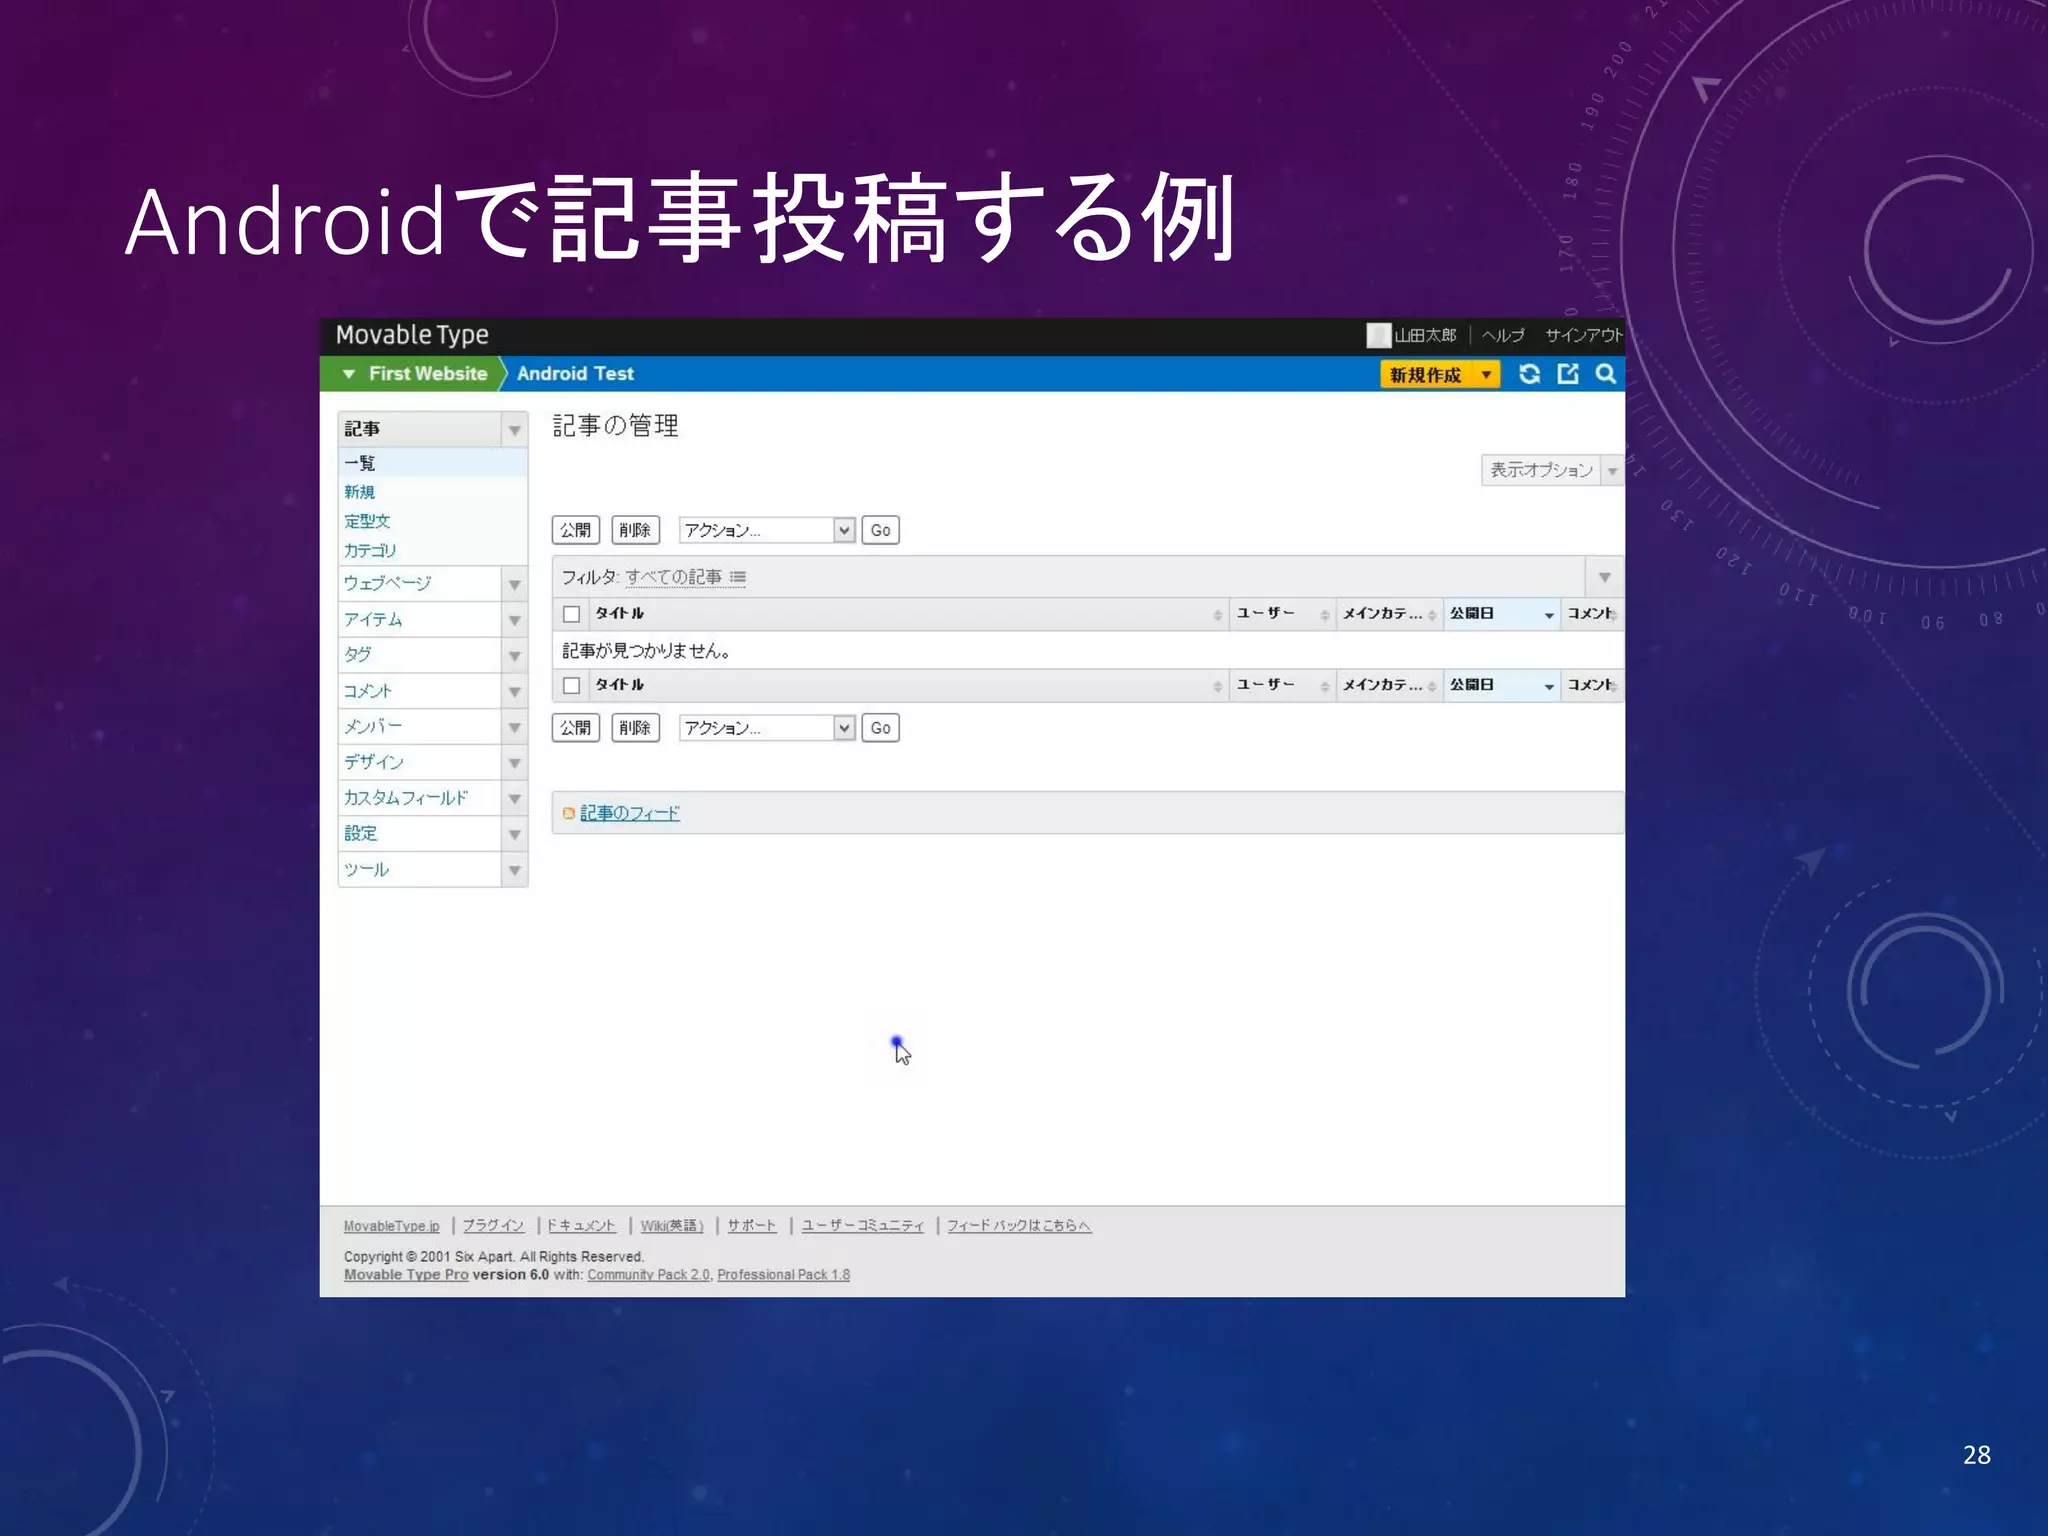Open the ドキュメント footer link

tap(582, 1226)
